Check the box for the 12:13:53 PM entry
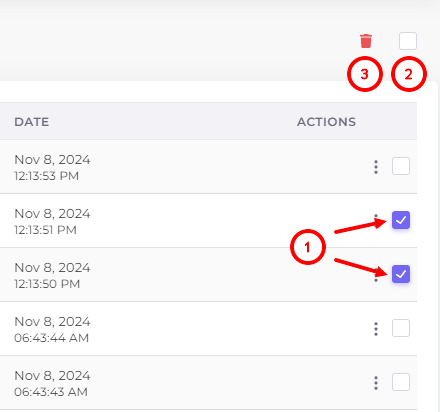 (x=401, y=166)
